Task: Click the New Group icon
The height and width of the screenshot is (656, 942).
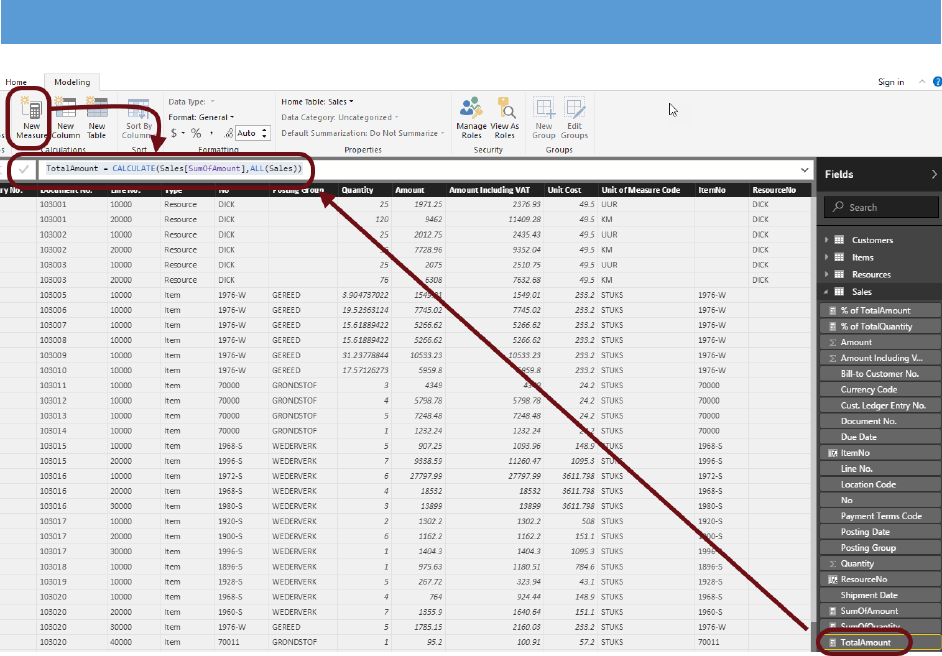Action: [544, 110]
